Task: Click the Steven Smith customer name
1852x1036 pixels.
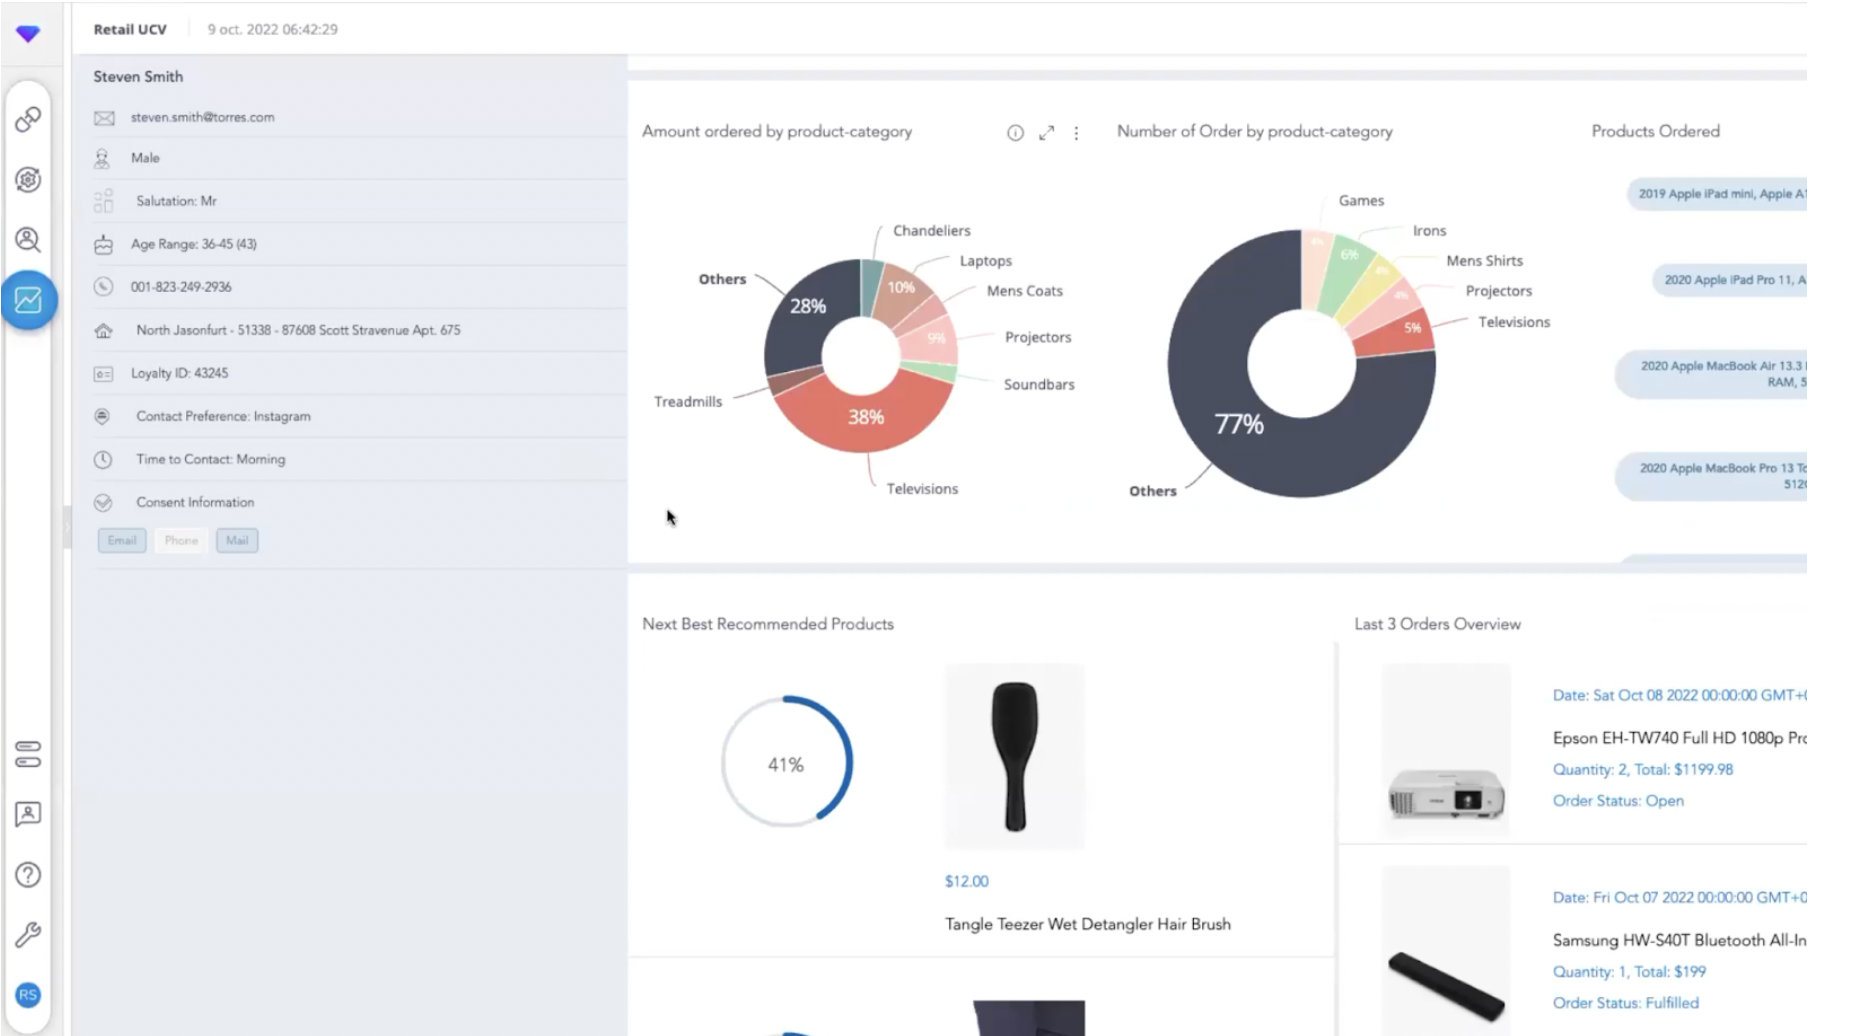Action: (x=138, y=76)
